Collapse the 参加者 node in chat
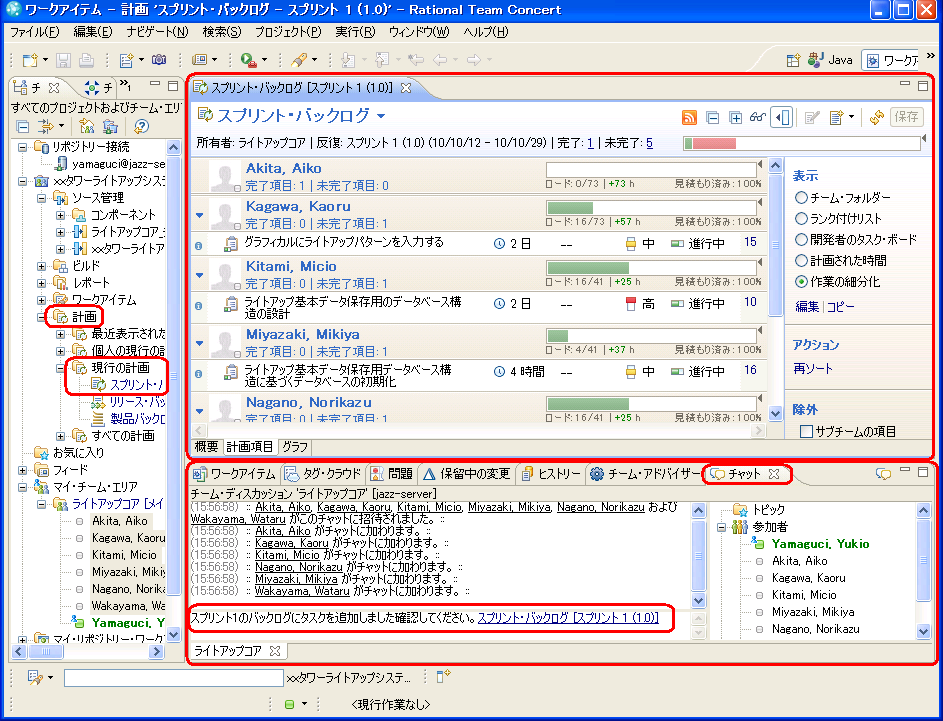943x721 pixels. click(x=721, y=527)
